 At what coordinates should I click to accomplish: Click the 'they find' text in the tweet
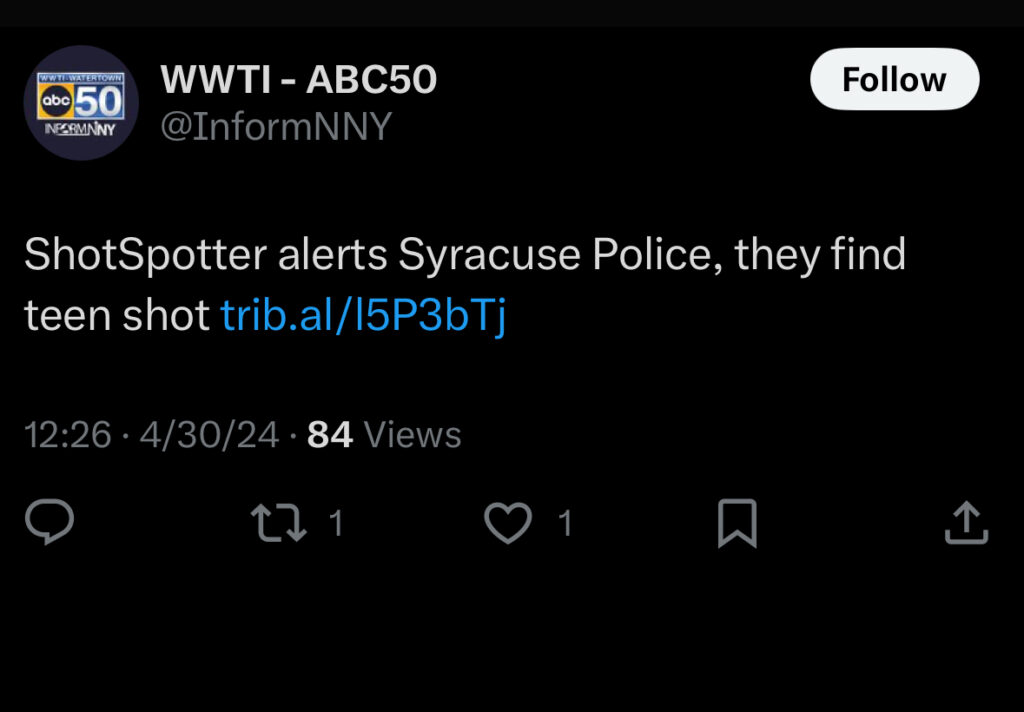[820, 255]
